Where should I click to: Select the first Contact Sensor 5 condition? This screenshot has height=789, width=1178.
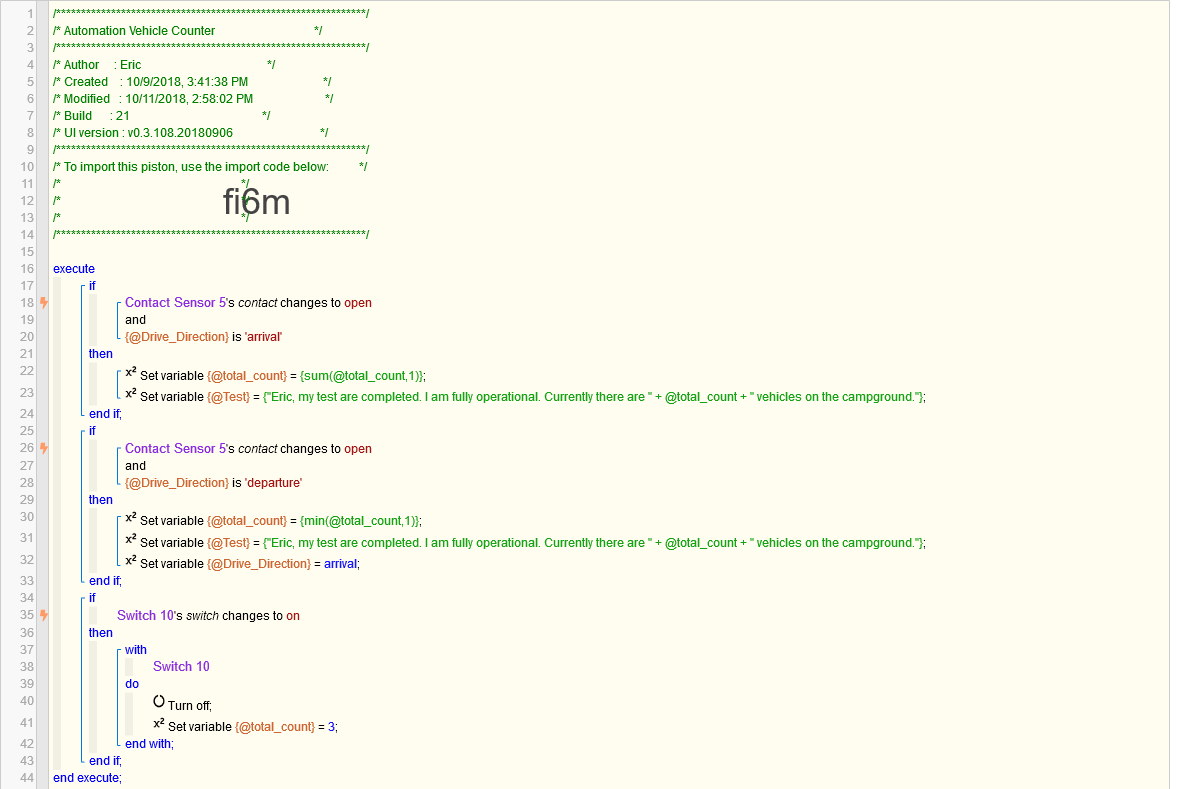248,303
